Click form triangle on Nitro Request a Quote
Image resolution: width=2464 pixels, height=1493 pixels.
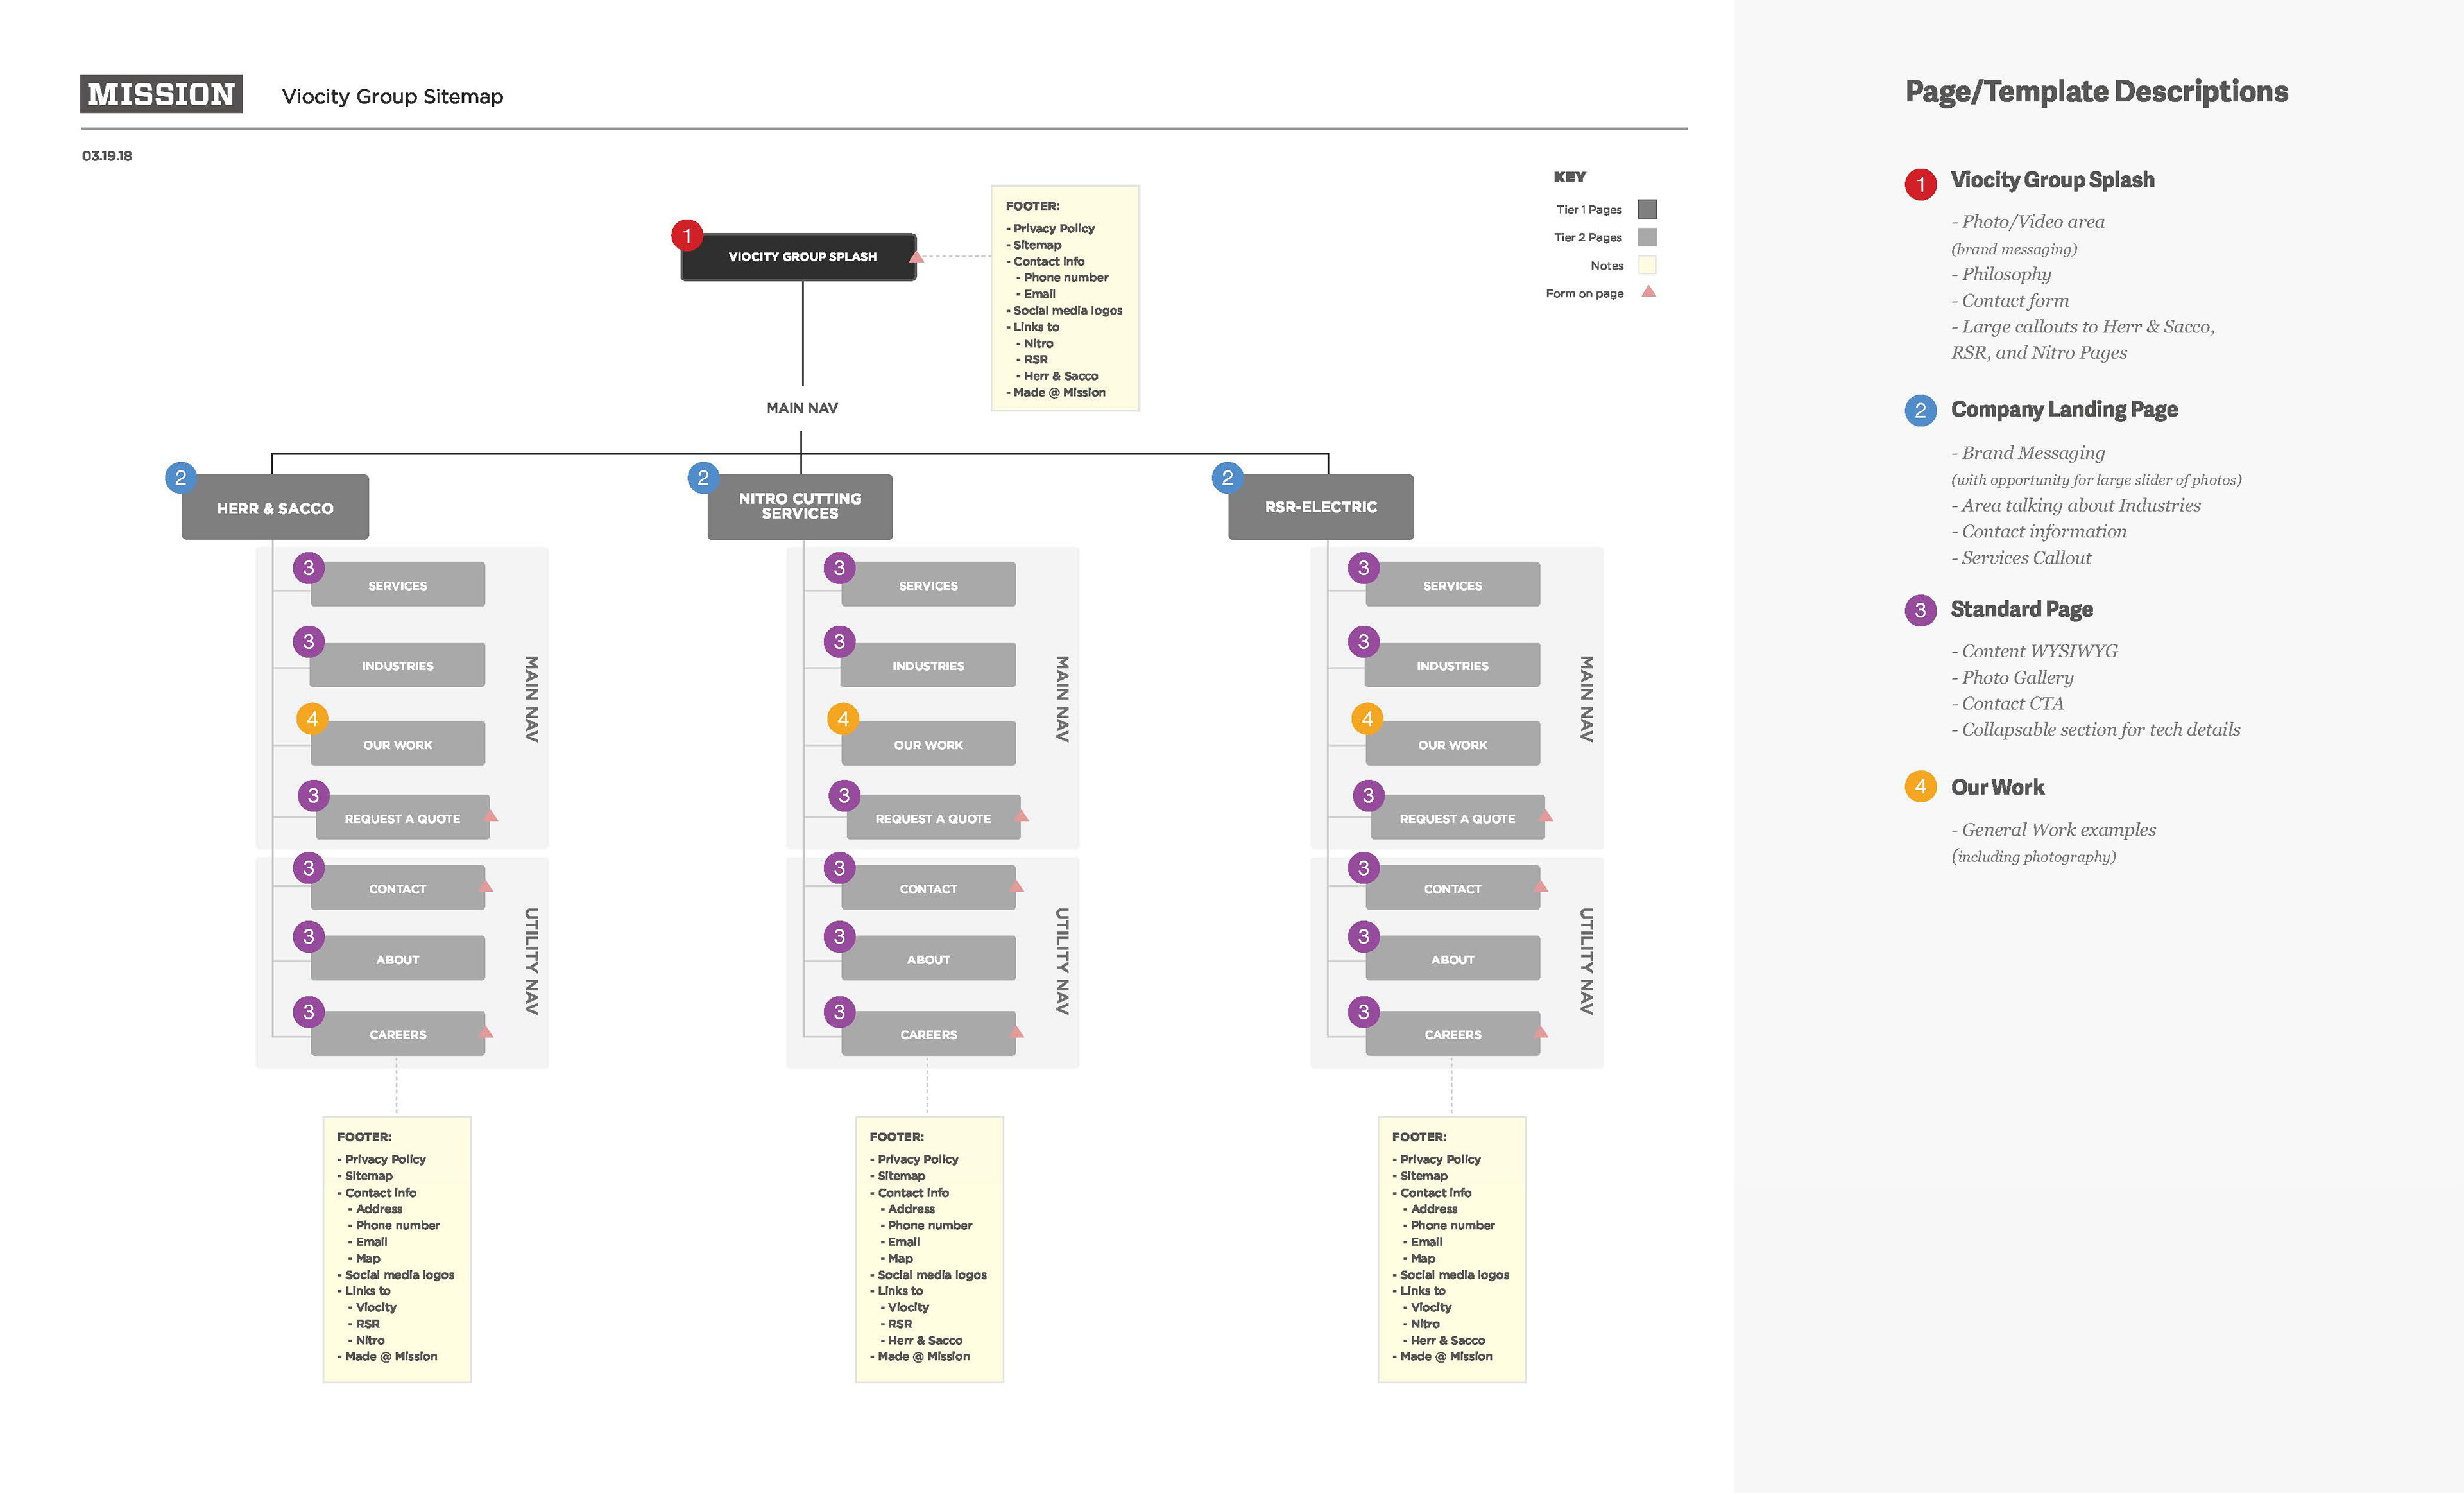point(1021,815)
